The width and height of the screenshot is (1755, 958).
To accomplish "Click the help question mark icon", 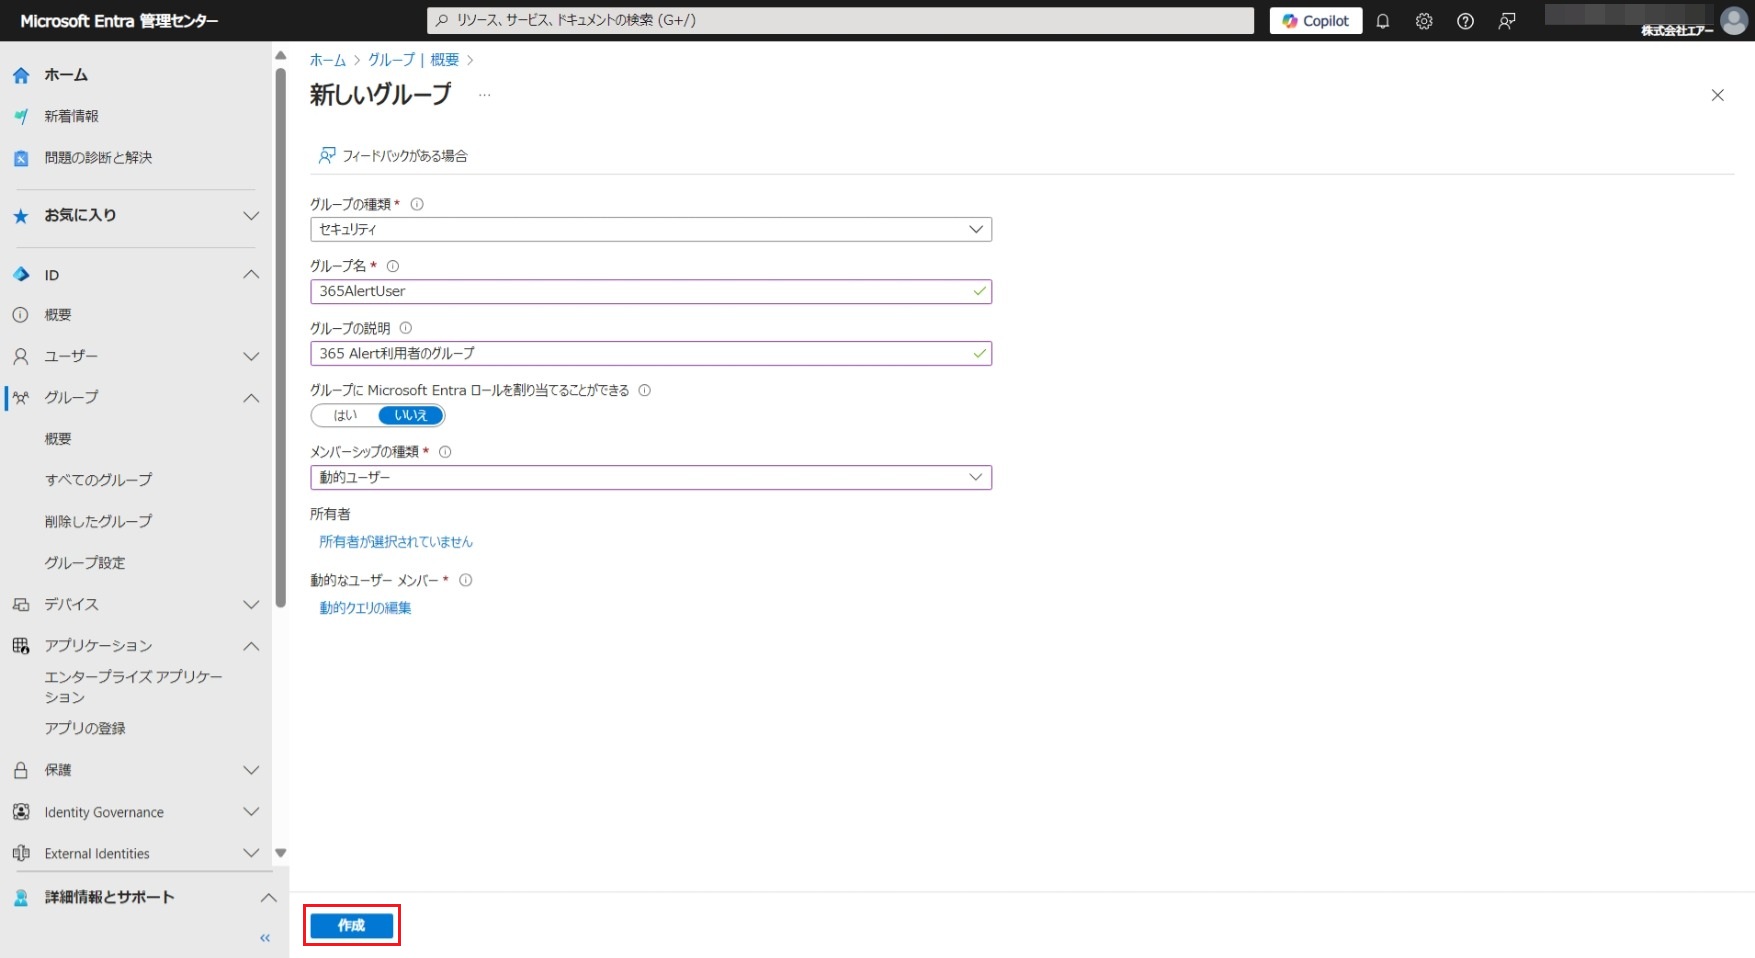I will coord(1465,21).
